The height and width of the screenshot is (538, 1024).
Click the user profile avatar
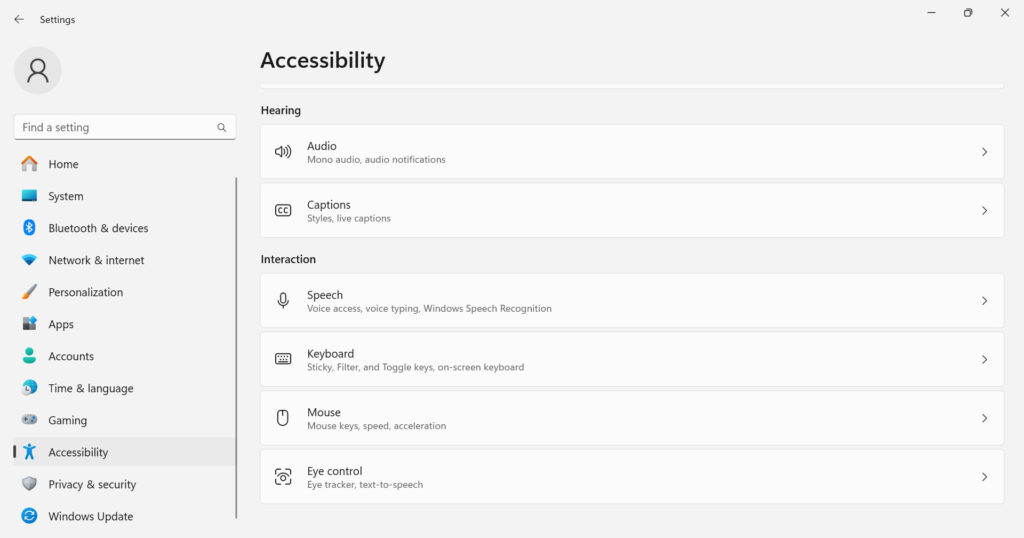pos(38,70)
